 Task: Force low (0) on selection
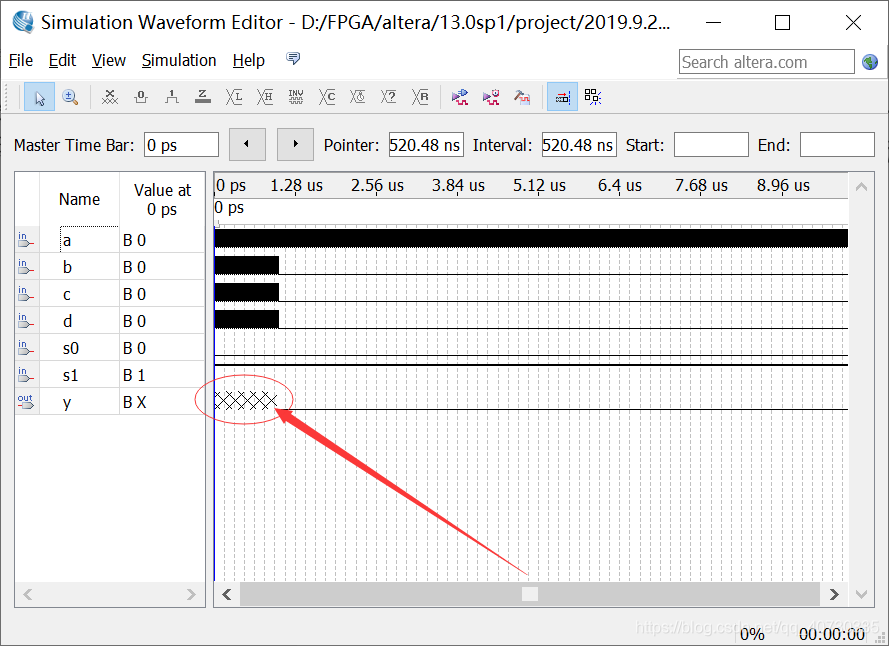[141, 98]
